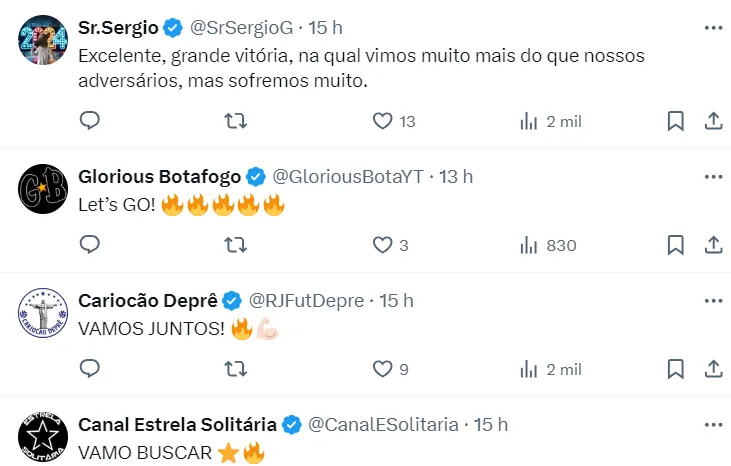Viewport: 731px width, 466px height.
Task: Open more options on Cariocão Deprê tweet
Action: coord(713,300)
